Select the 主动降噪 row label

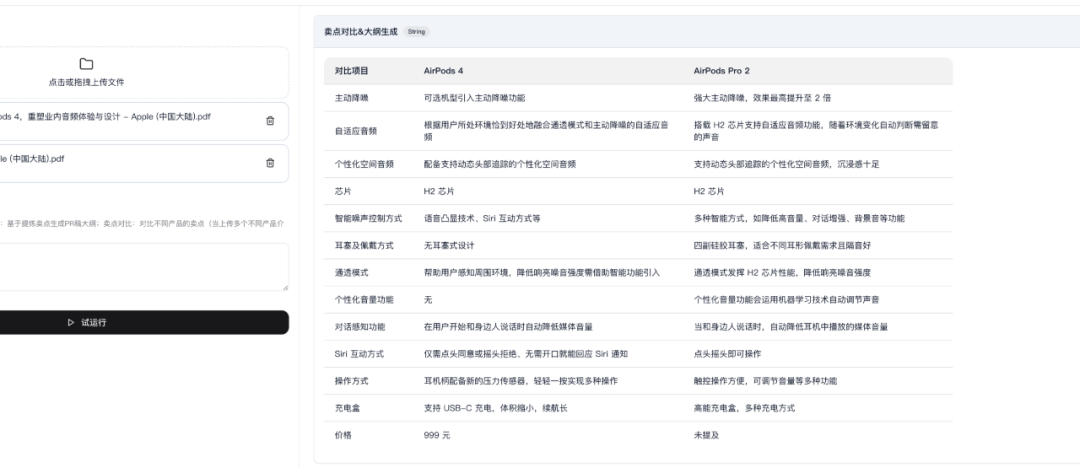pyautogui.click(x=352, y=98)
